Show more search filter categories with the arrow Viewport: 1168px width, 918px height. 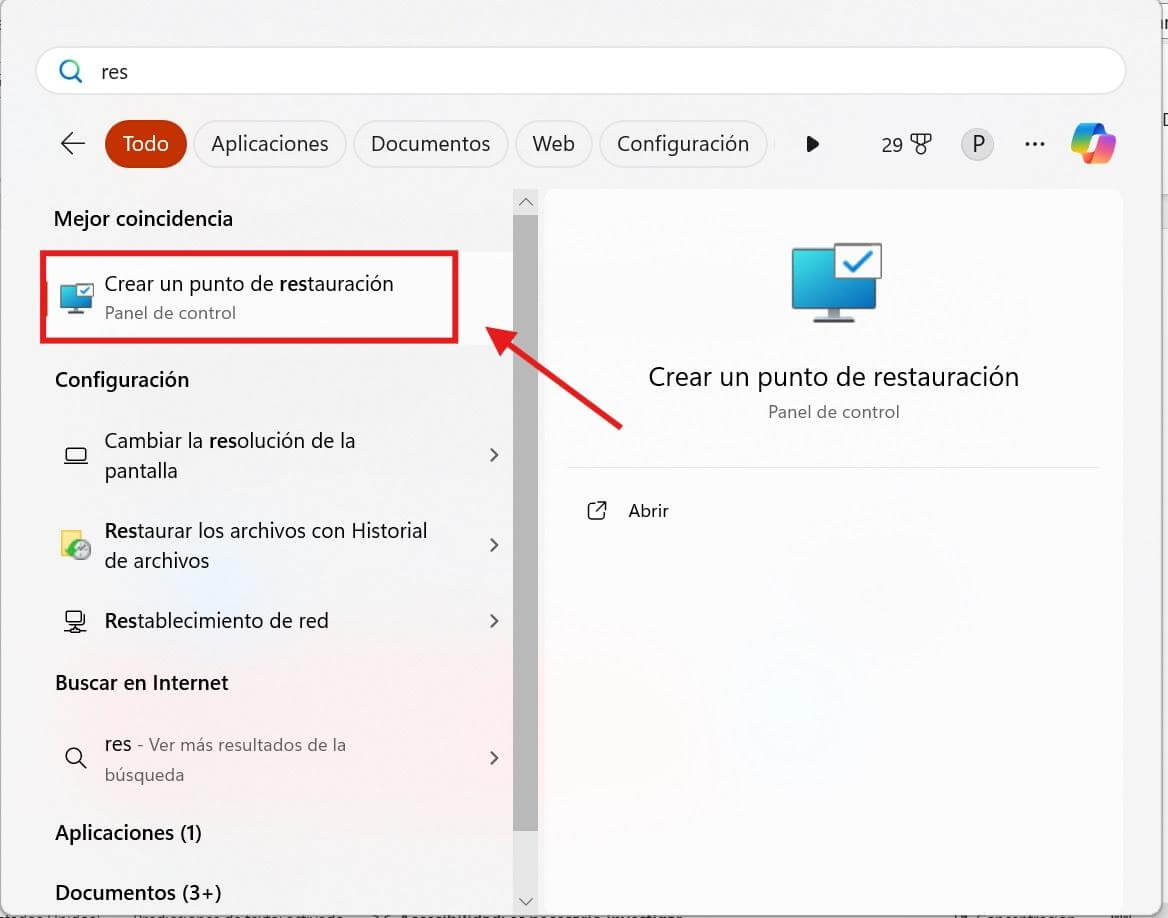click(812, 143)
